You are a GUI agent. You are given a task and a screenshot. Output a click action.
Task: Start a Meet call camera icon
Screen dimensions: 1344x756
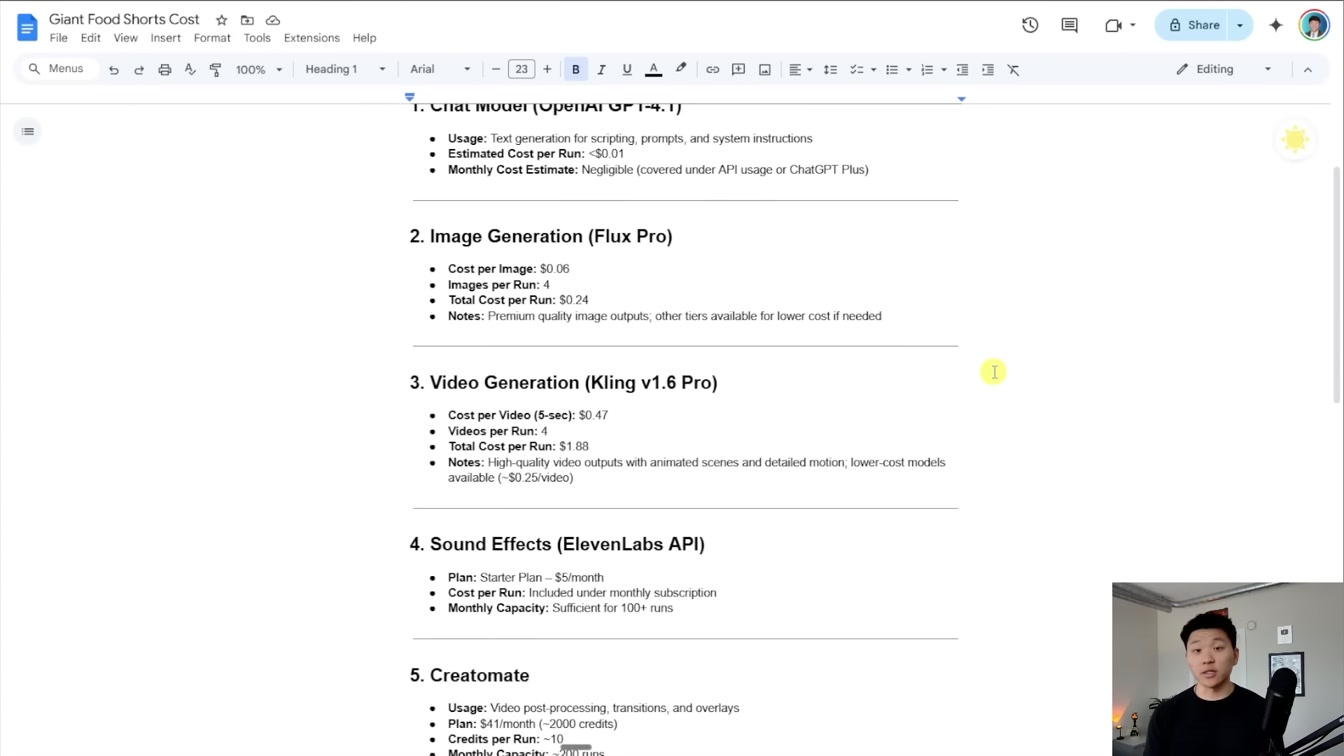pos(1113,25)
